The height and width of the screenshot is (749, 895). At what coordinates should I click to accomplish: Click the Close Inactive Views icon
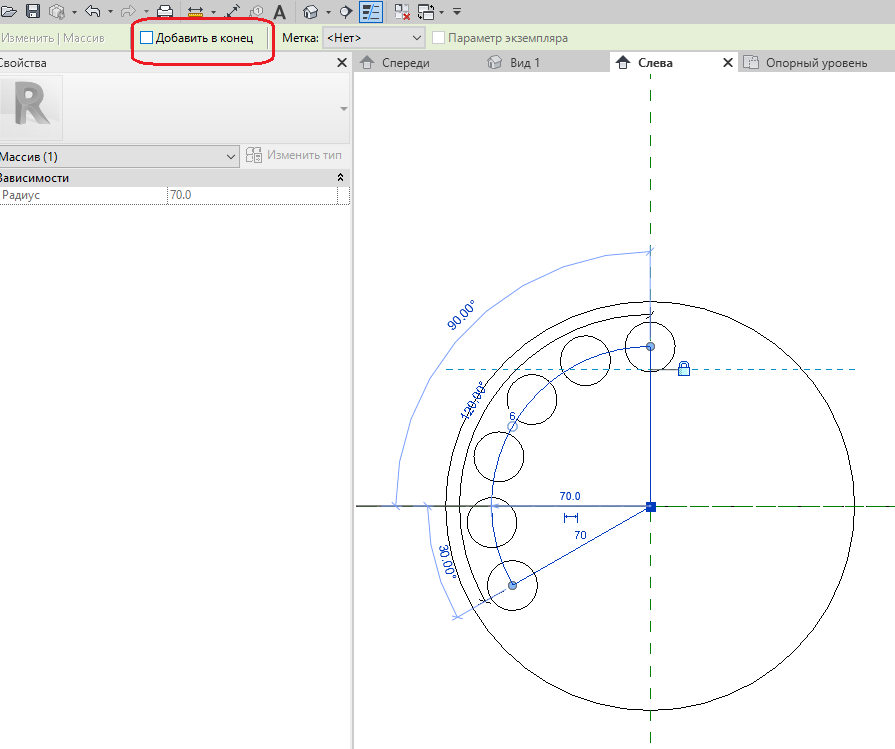(x=402, y=11)
